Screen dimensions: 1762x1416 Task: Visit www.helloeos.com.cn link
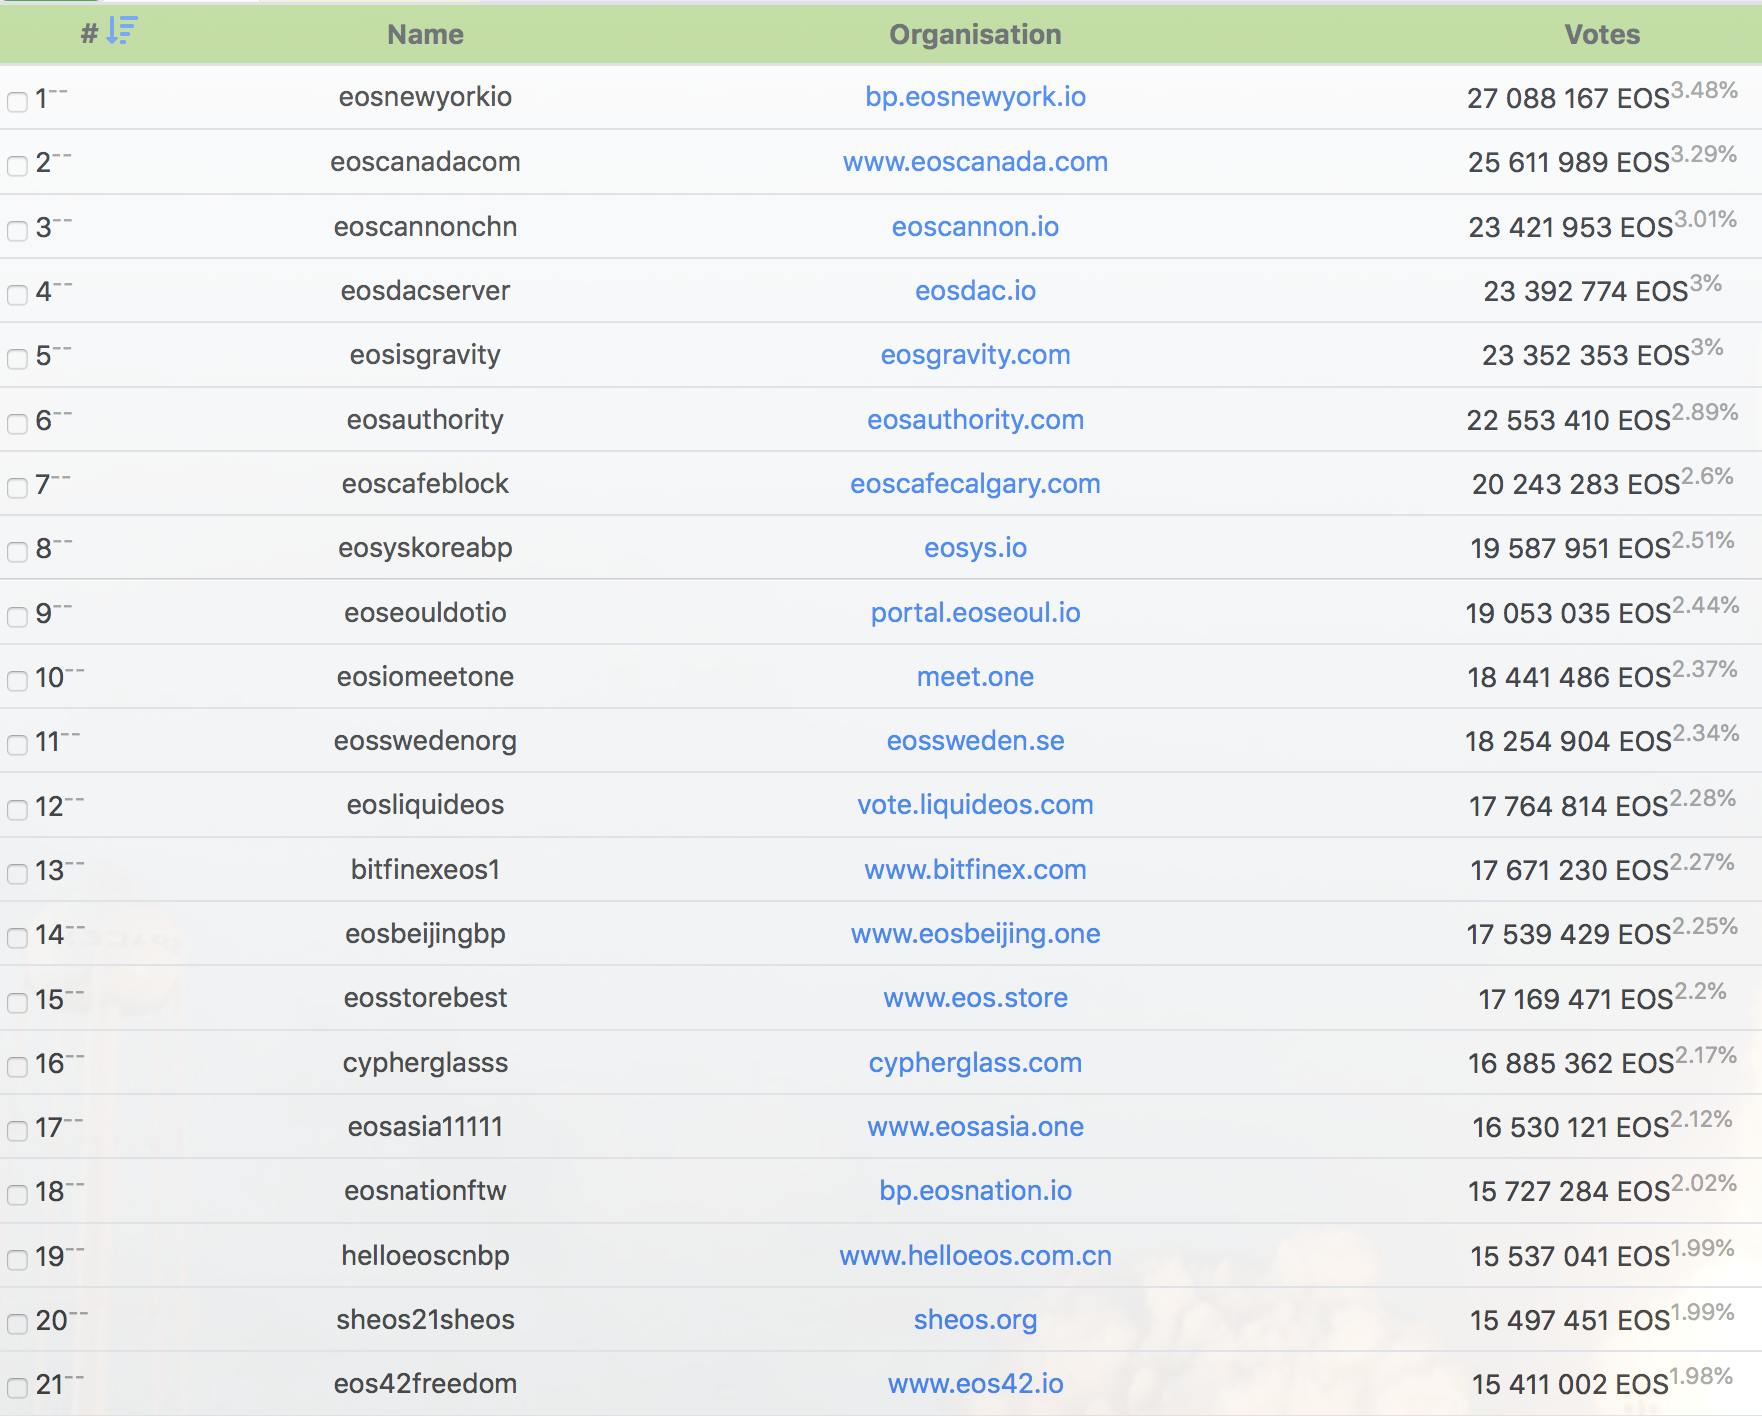coord(975,1256)
